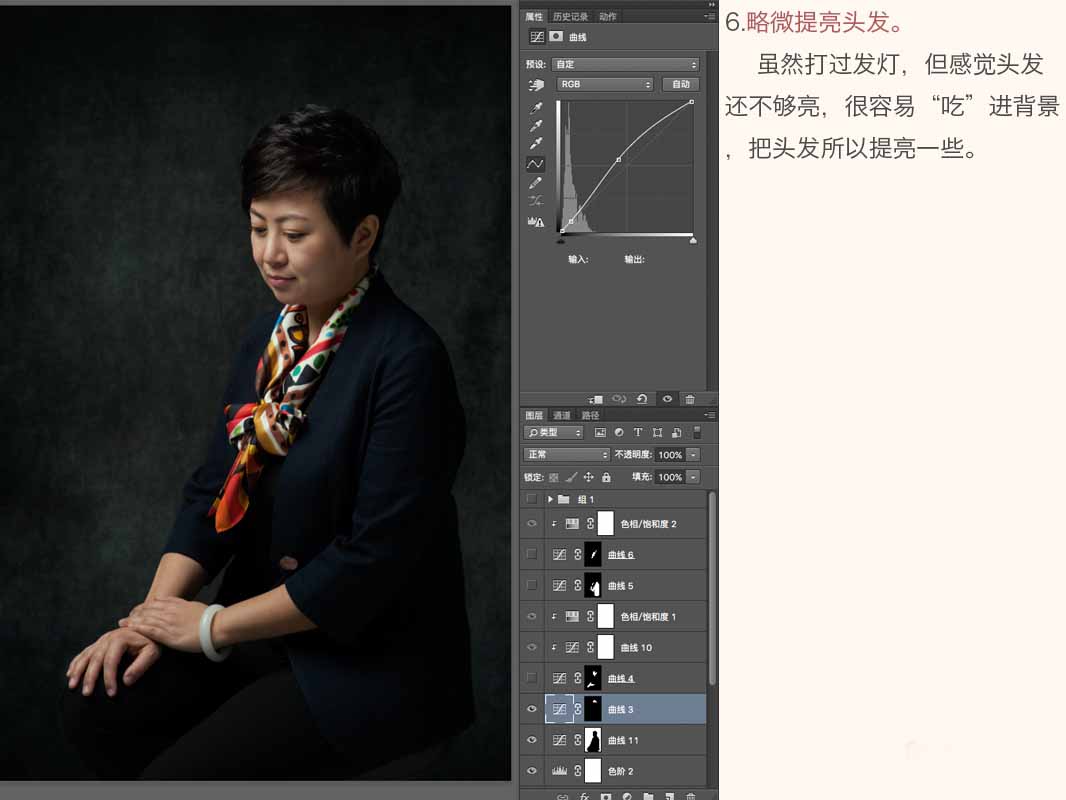This screenshot has height=800, width=1066.
Task: Enable the lock position icon in Layers panel
Action: (589, 477)
